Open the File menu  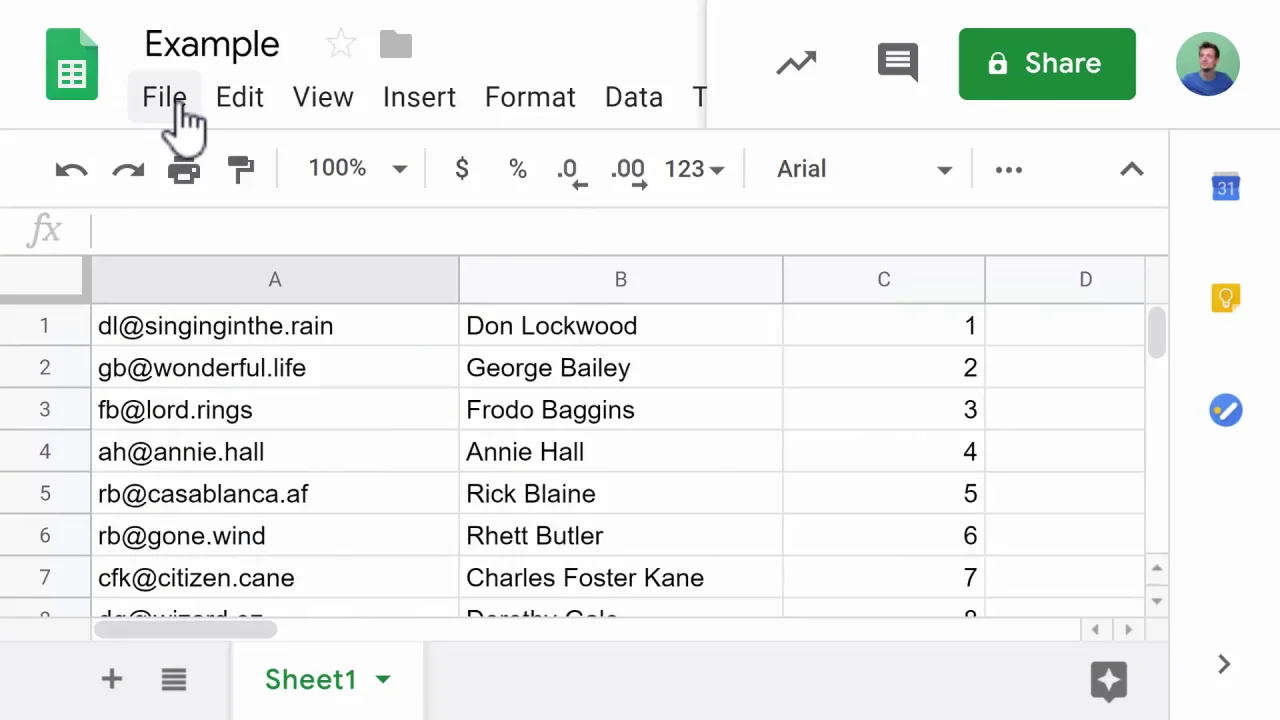pos(164,97)
